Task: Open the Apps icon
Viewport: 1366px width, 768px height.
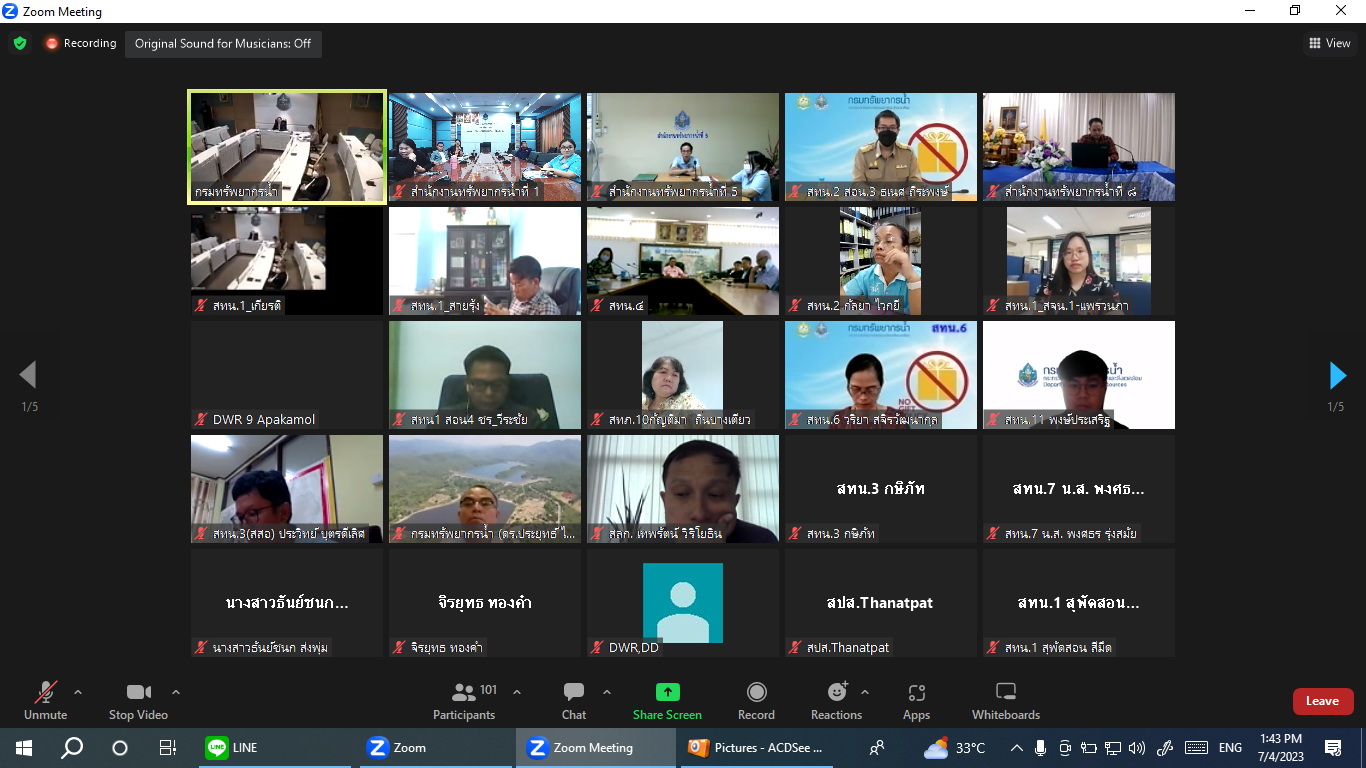Action: point(916,692)
